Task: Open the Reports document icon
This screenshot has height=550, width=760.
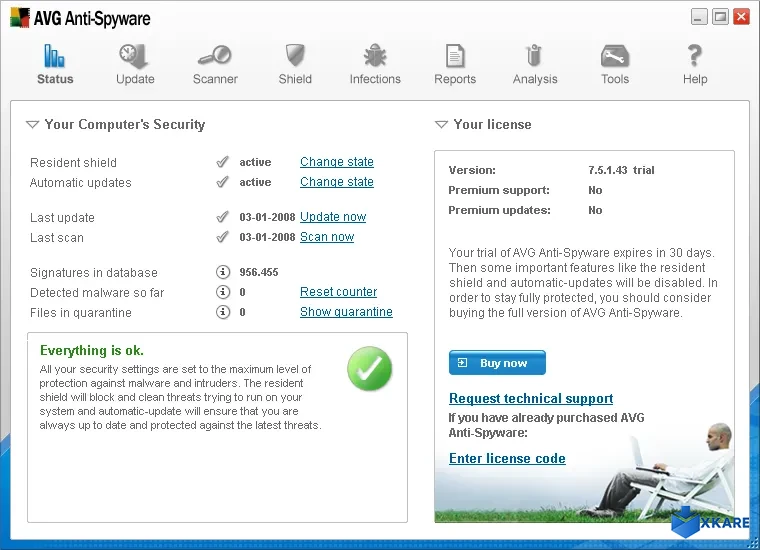Action: 455,56
